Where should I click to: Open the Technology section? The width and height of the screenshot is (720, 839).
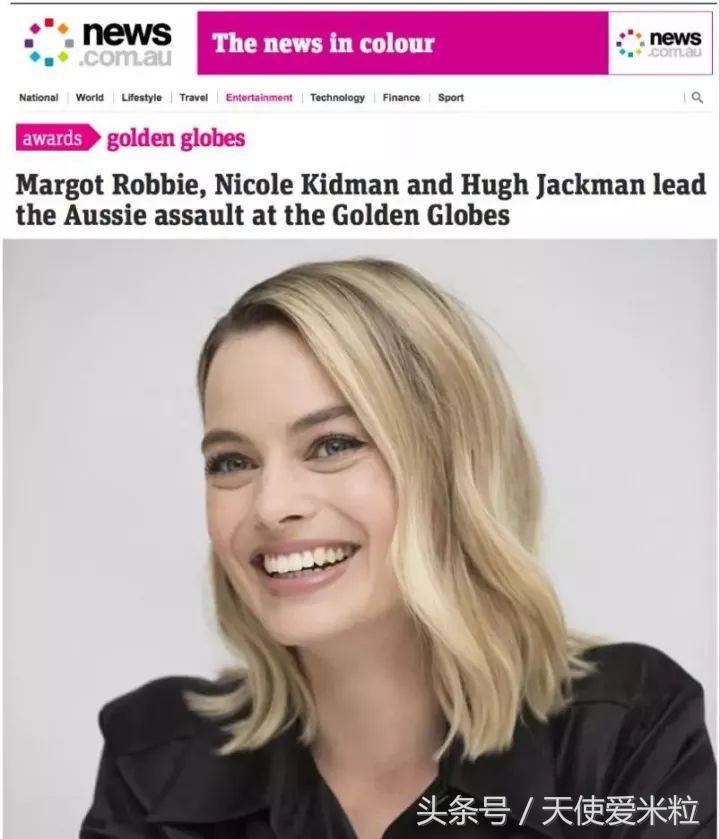pos(338,97)
